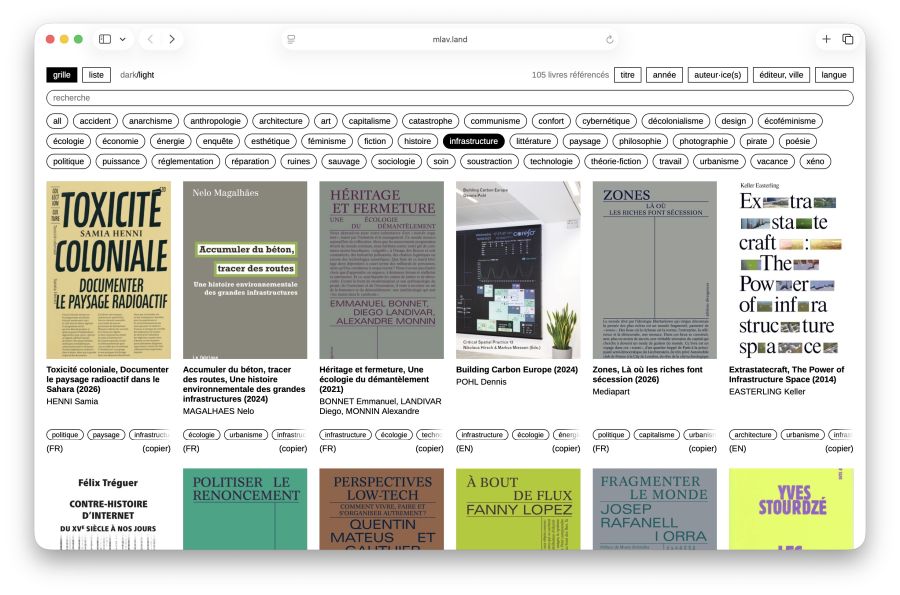The height and width of the screenshot is (595, 900).
Task: Click architecture tag under Extrastatecraft
Action: pyautogui.click(x=753, y=435)
